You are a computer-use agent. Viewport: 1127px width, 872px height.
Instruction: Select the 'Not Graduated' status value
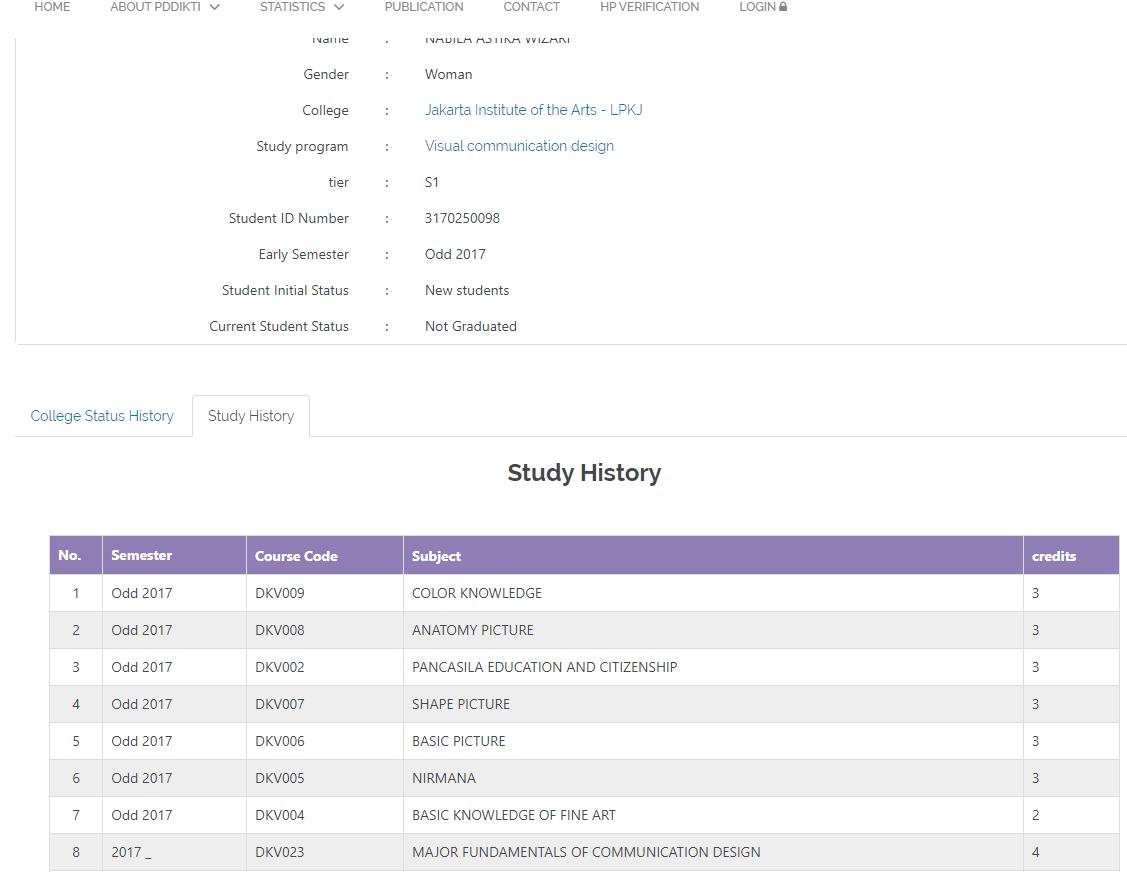tap(471, 326)
